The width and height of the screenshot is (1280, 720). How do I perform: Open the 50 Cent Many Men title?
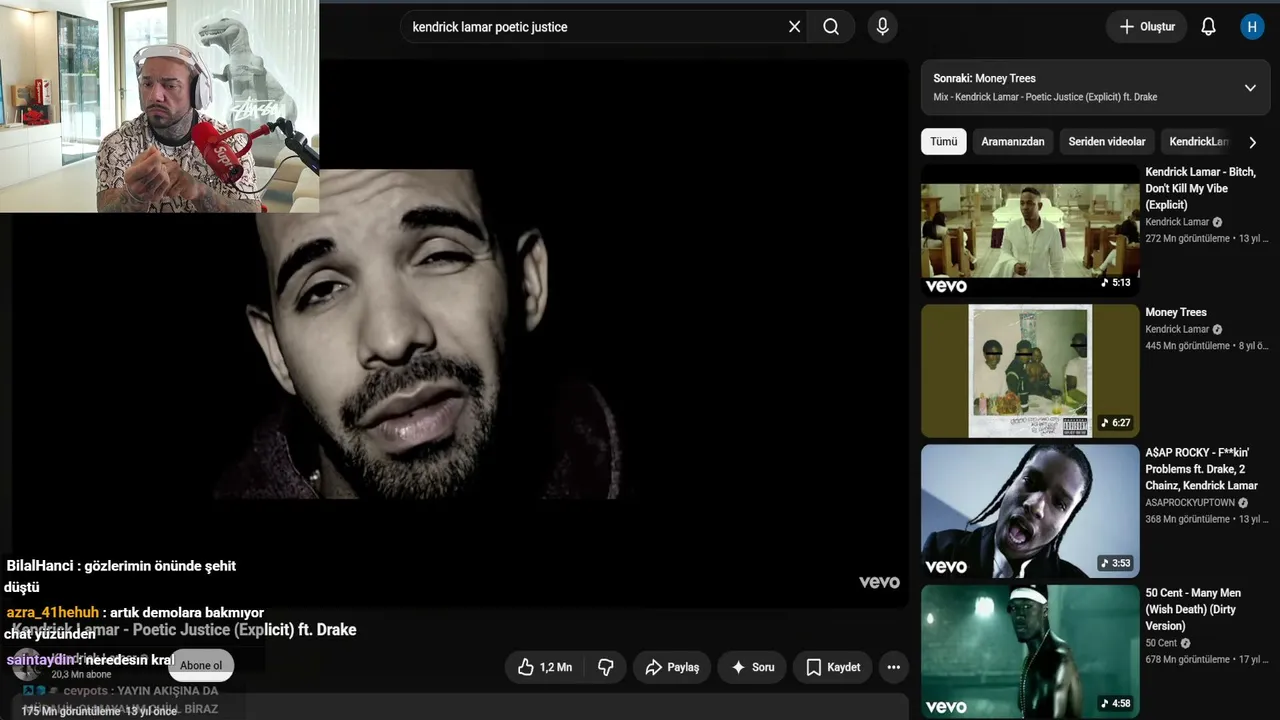coord(1193,609)
